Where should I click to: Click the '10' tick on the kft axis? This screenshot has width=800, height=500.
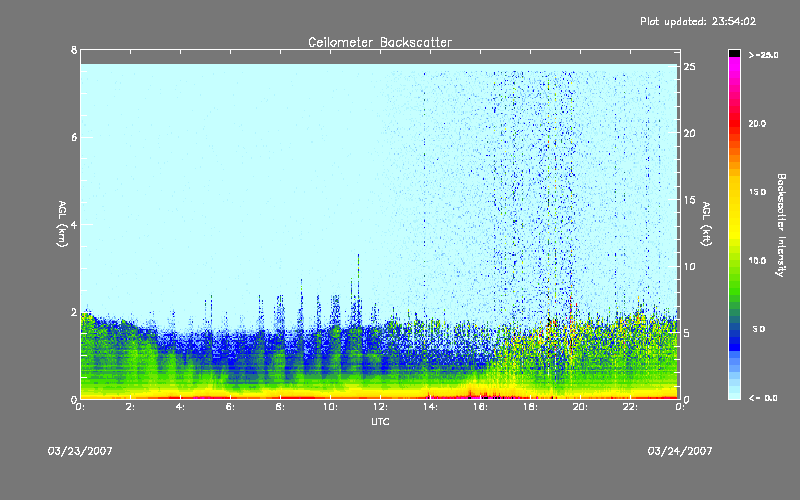(x=690, y=266)
